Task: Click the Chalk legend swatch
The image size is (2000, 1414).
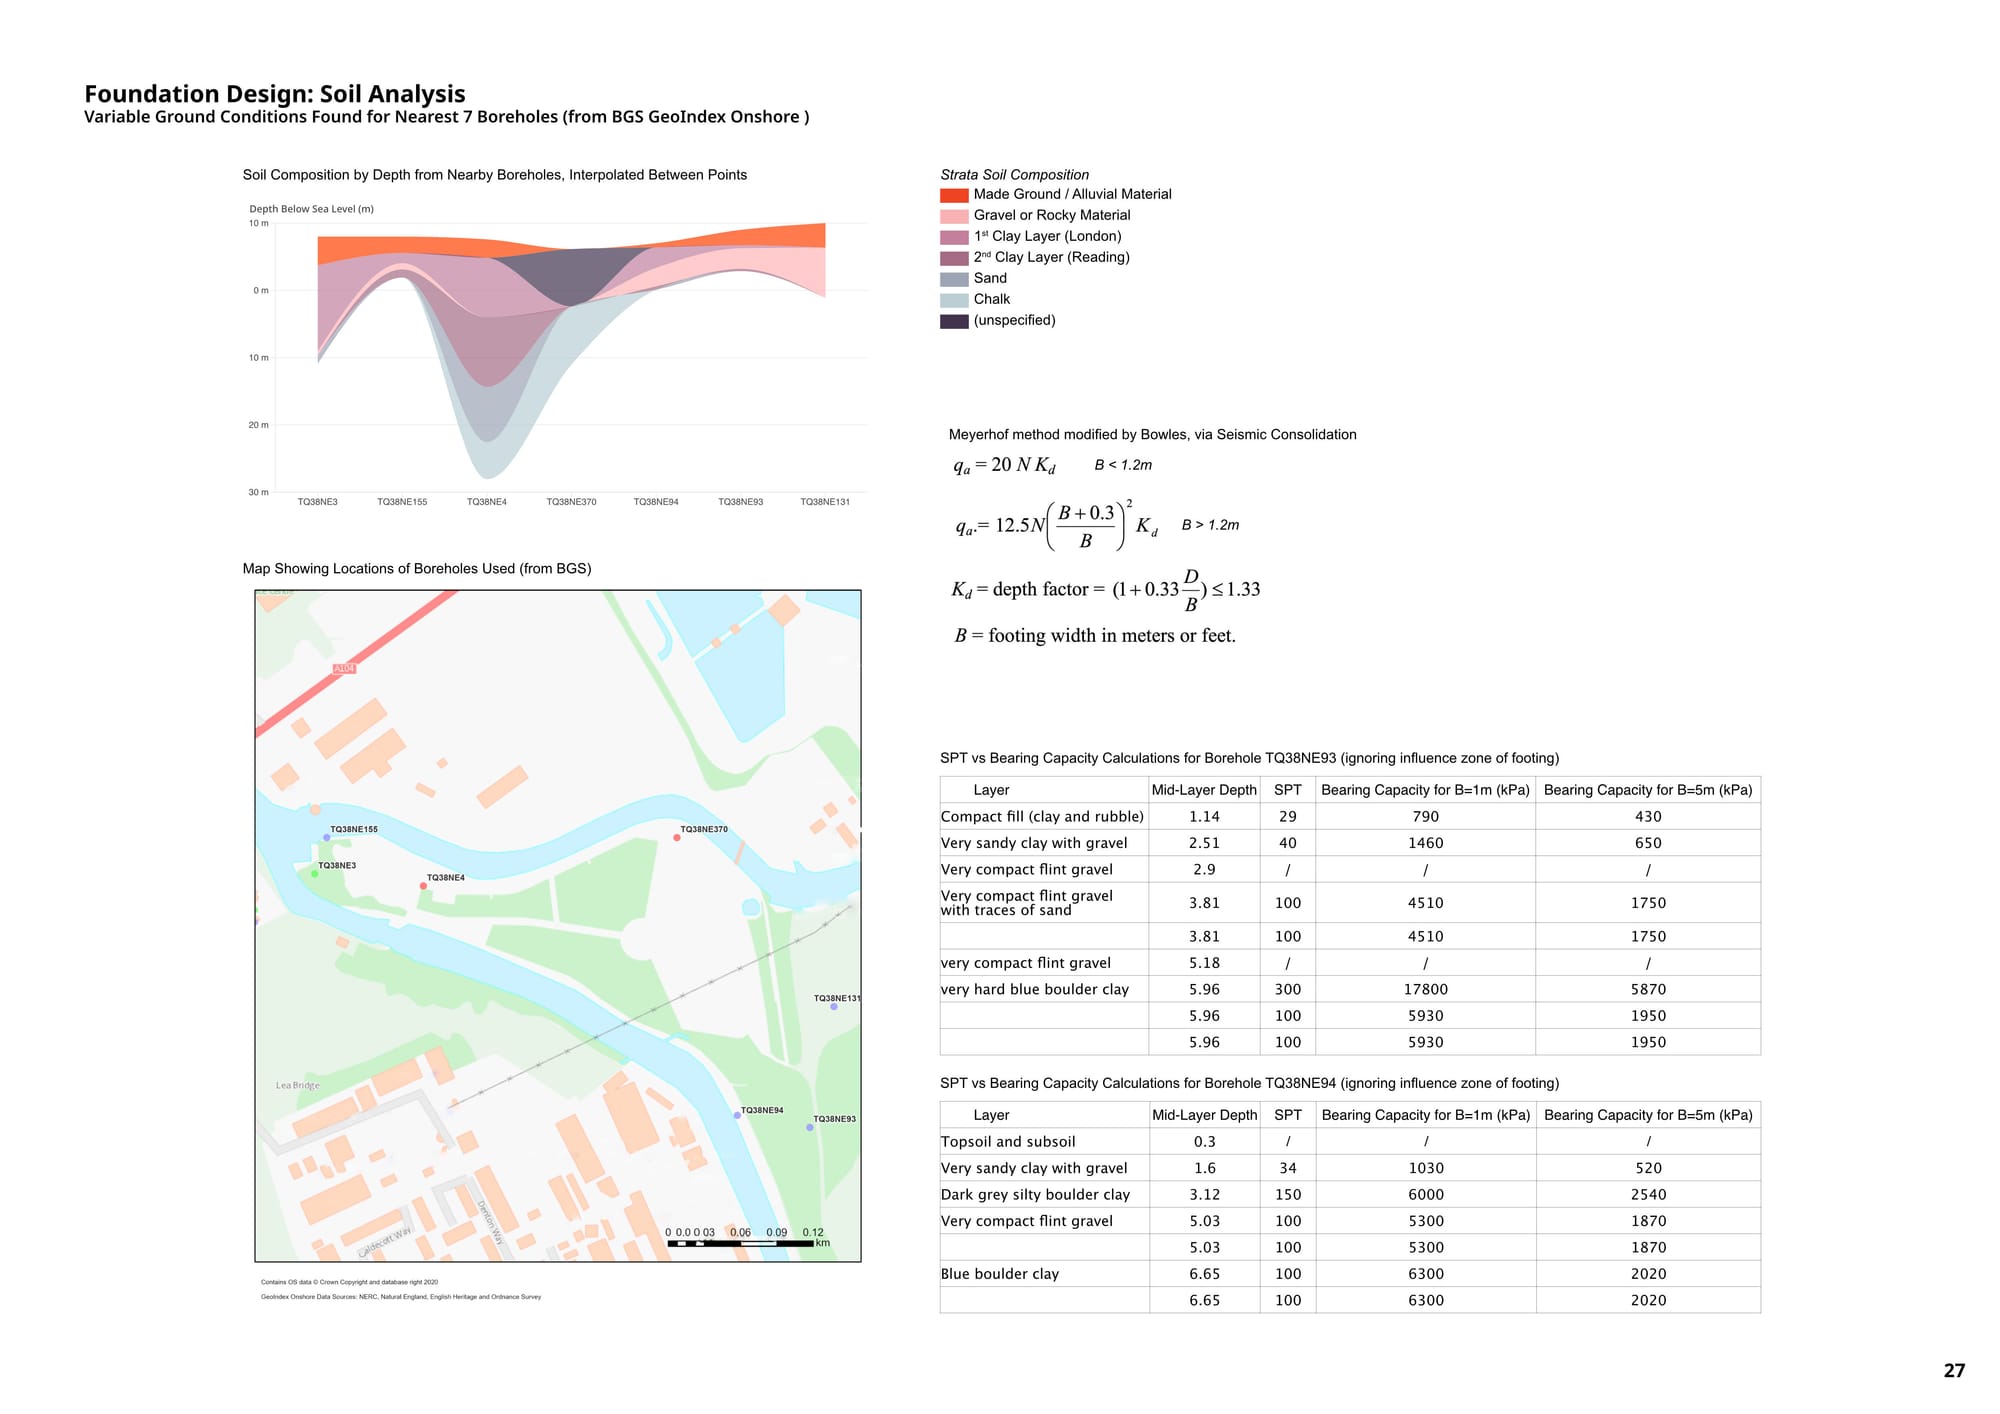Action: coord(954,300)
